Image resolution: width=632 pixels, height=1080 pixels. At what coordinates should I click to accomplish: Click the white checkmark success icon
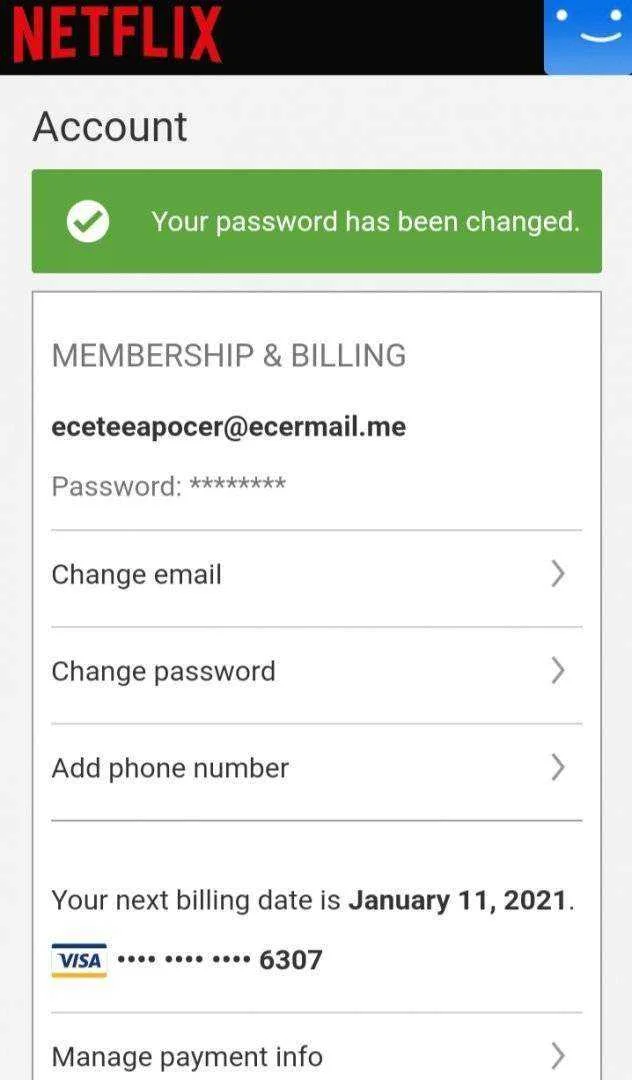pos(88,221)
